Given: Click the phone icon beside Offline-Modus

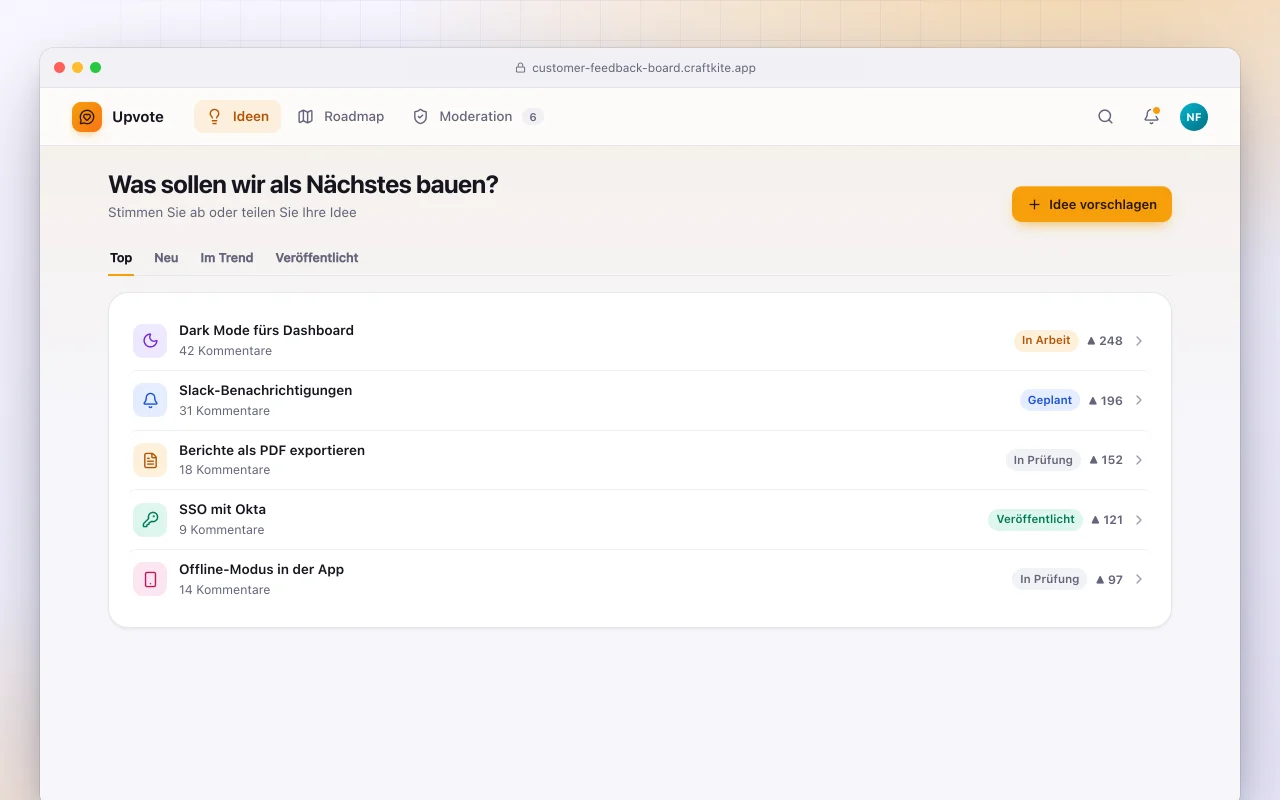Looking at the screenshot, I should (150, 579).
